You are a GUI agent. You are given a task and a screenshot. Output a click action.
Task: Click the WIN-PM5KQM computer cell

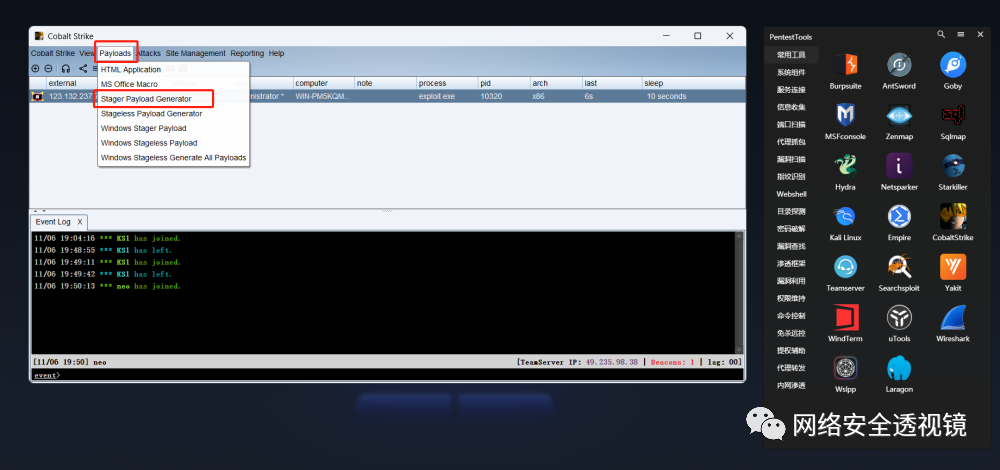tap(323, 96)
